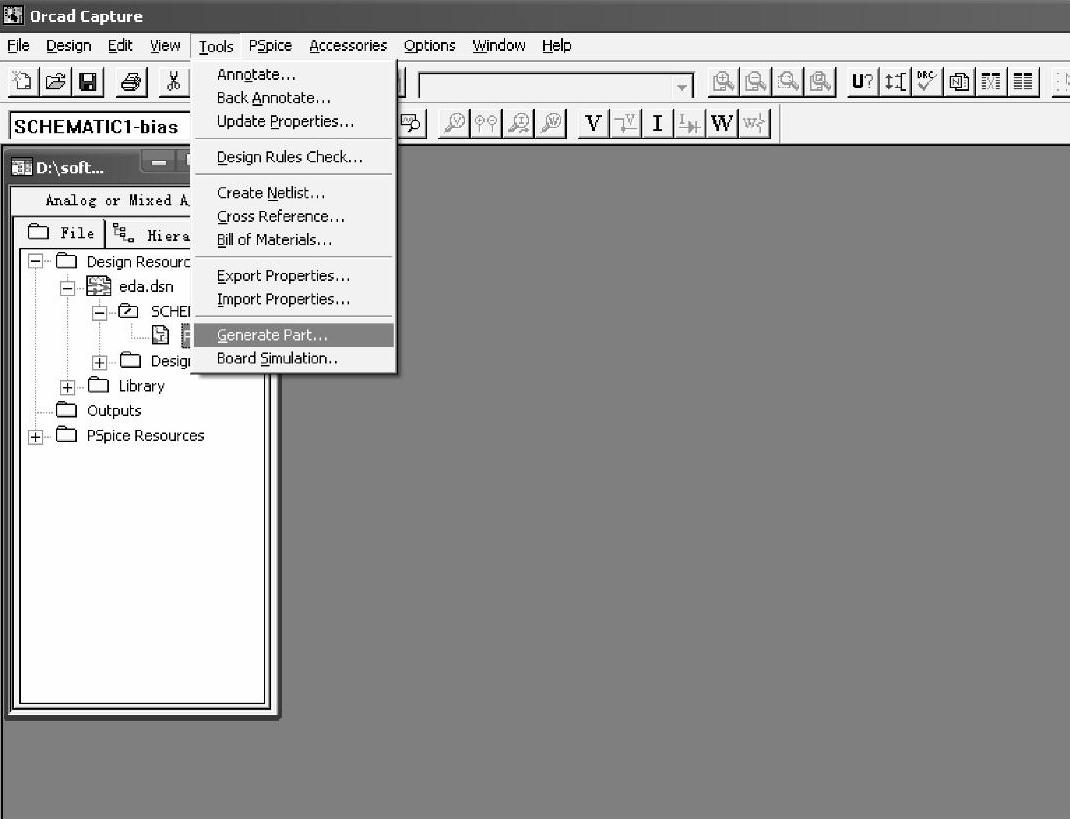Choose Annotate... in the Tools menu

pyautogui.click(x=294, y=74)
